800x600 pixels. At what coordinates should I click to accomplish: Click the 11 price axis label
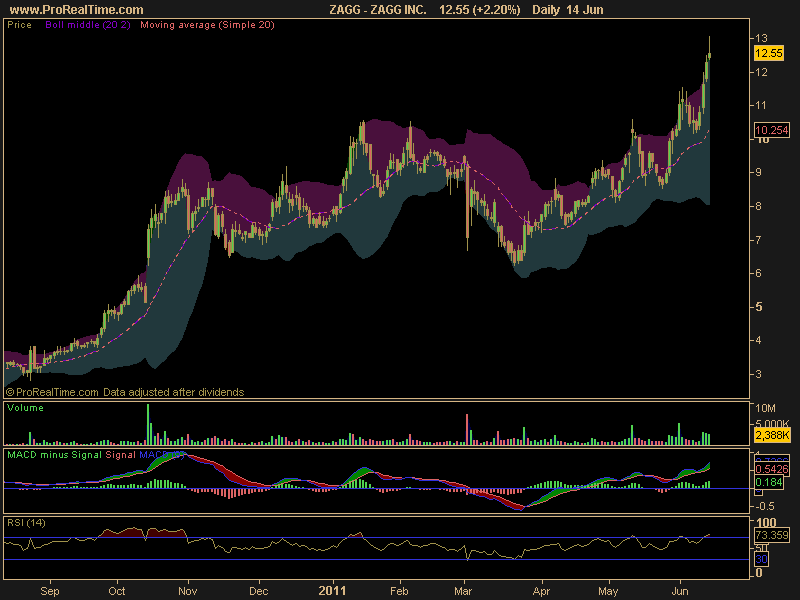(x=761, y=105)
